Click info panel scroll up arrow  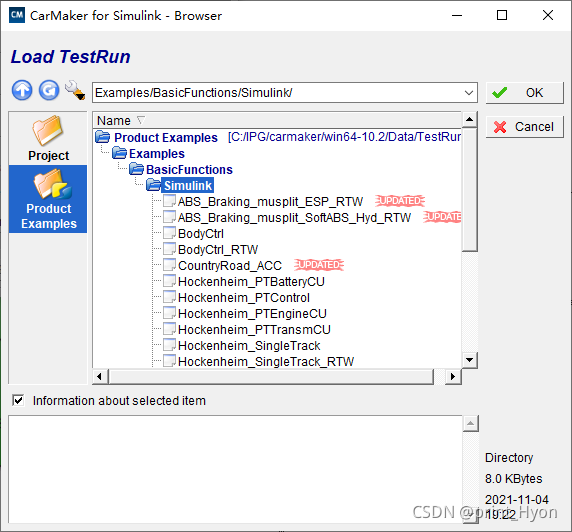470,423
